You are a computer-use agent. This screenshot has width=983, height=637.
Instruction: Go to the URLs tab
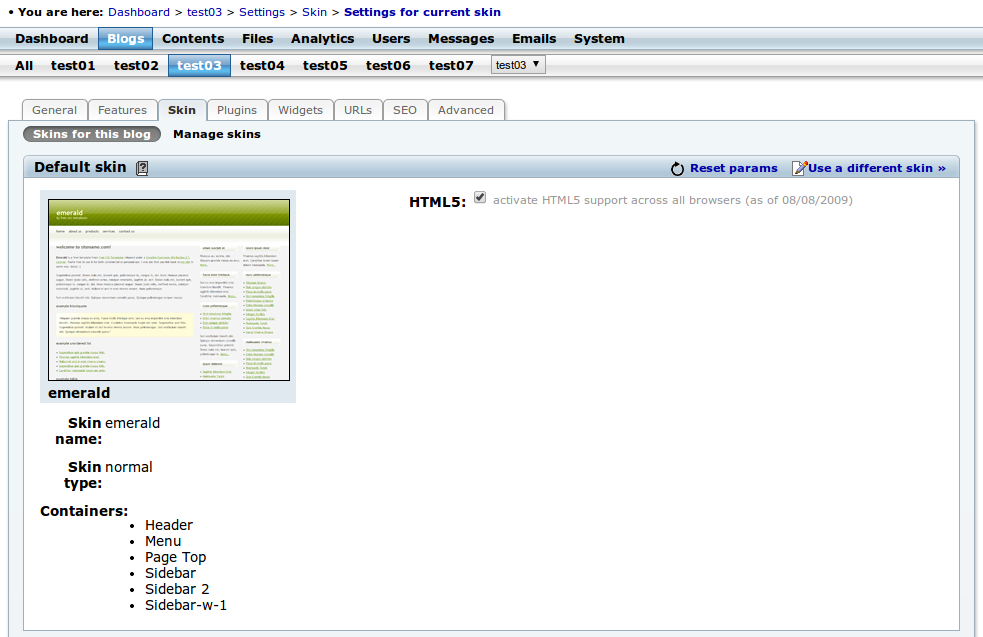tap(358, 110)
